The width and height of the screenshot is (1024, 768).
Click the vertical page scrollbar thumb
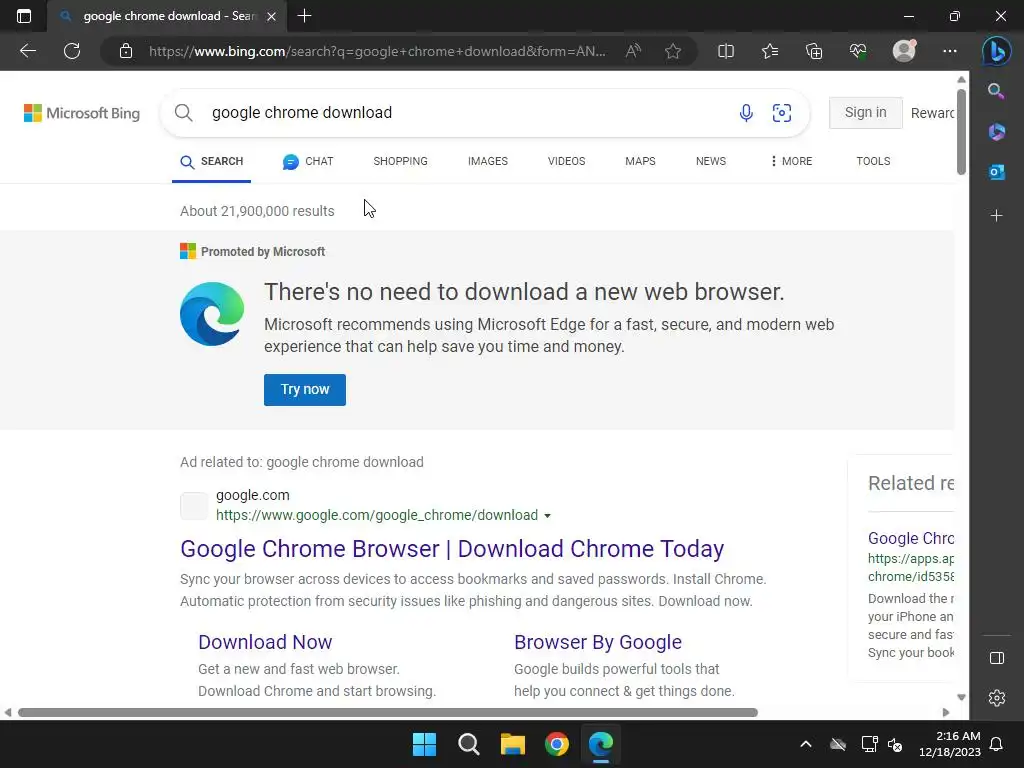pyautogui.click(x=961, y=133)
